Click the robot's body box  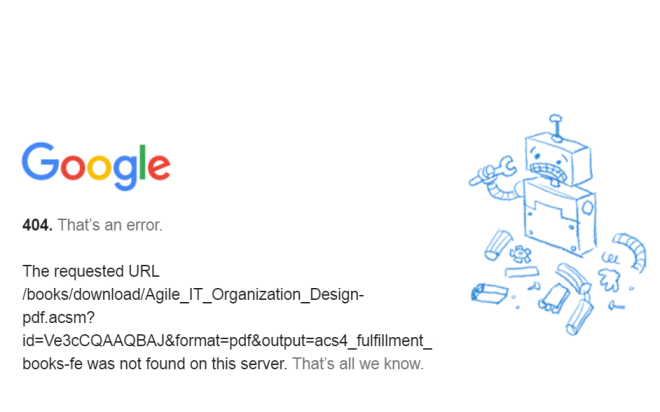coord(560,217)
